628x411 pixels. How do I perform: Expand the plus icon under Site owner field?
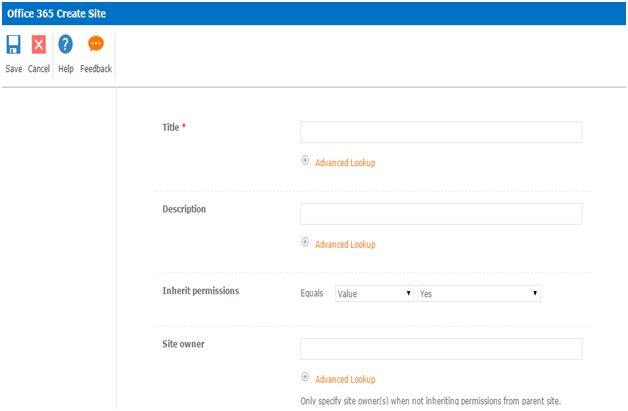305,377
